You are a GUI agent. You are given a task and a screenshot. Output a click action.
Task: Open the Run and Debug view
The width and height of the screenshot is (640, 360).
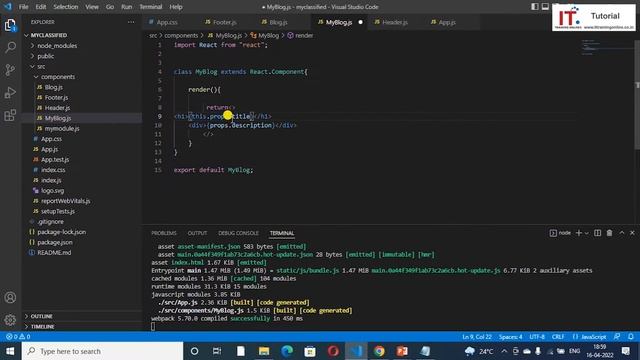click(x=10, y=93)
